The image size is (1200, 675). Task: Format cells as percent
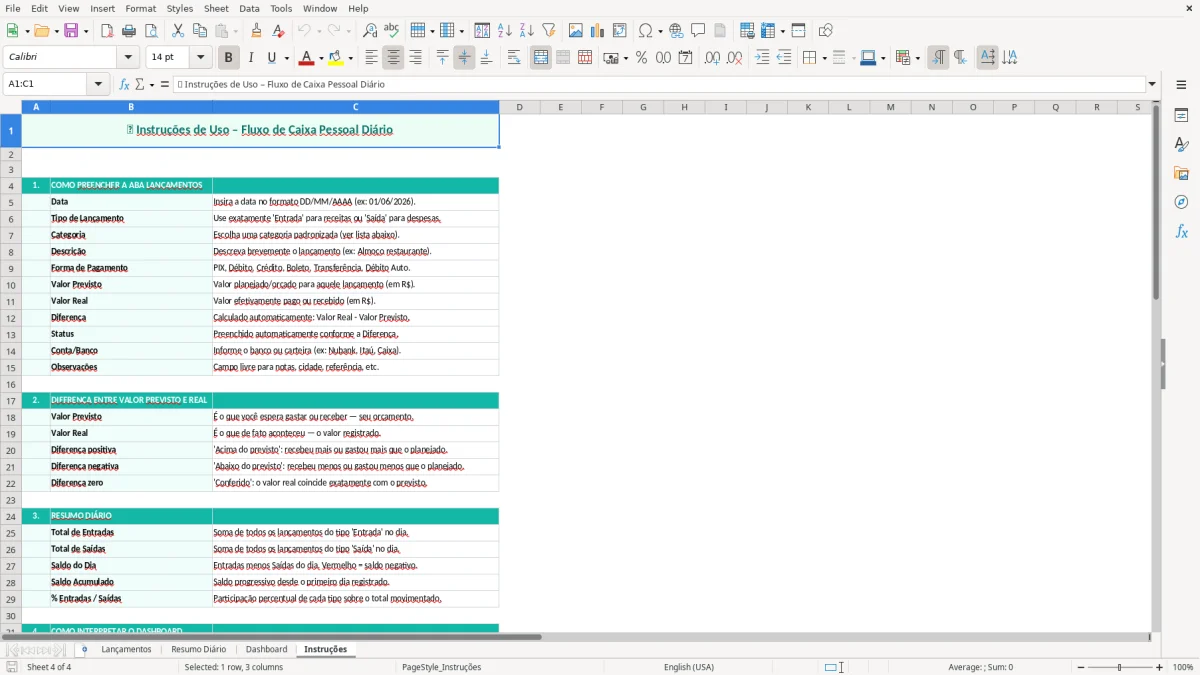point(641,58)
